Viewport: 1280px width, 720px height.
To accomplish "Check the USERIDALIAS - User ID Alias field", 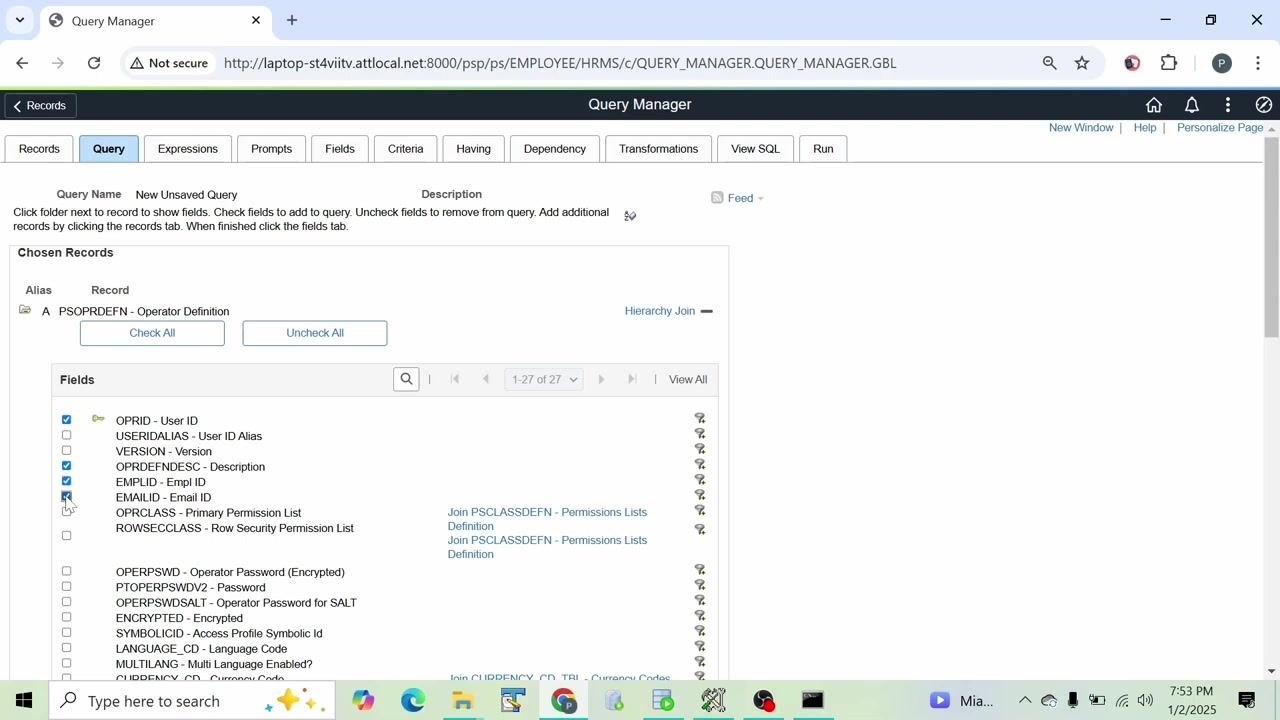I will 67,435.
